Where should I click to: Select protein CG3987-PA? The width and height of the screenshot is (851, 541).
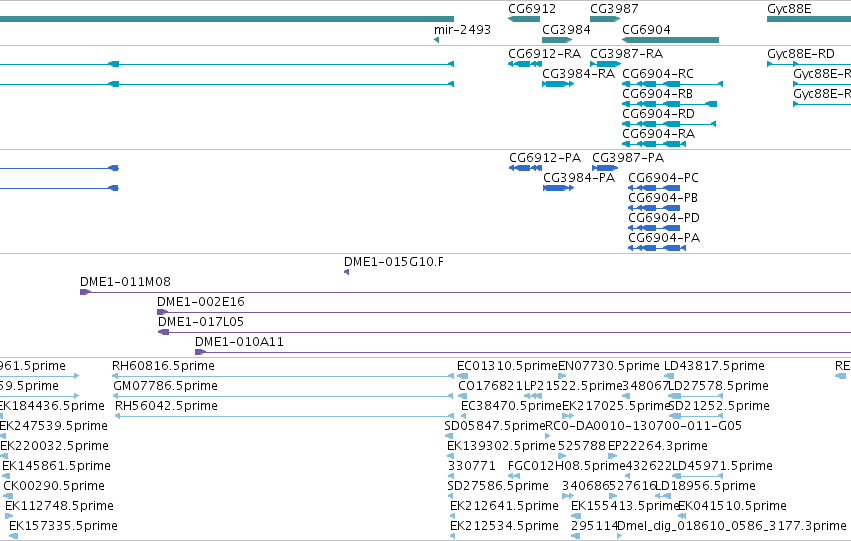coord(628,158)
